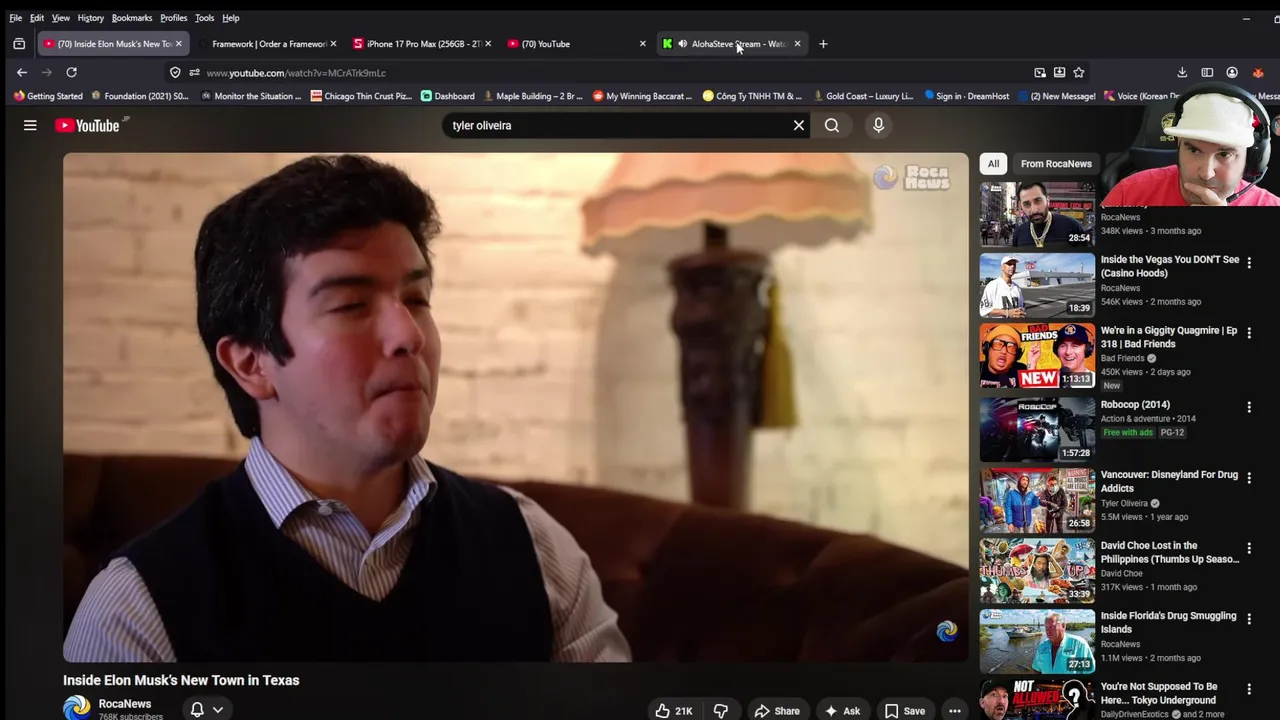Open the File menu
The width and height of the screenshot is (1280, 720).
point(16,18)
